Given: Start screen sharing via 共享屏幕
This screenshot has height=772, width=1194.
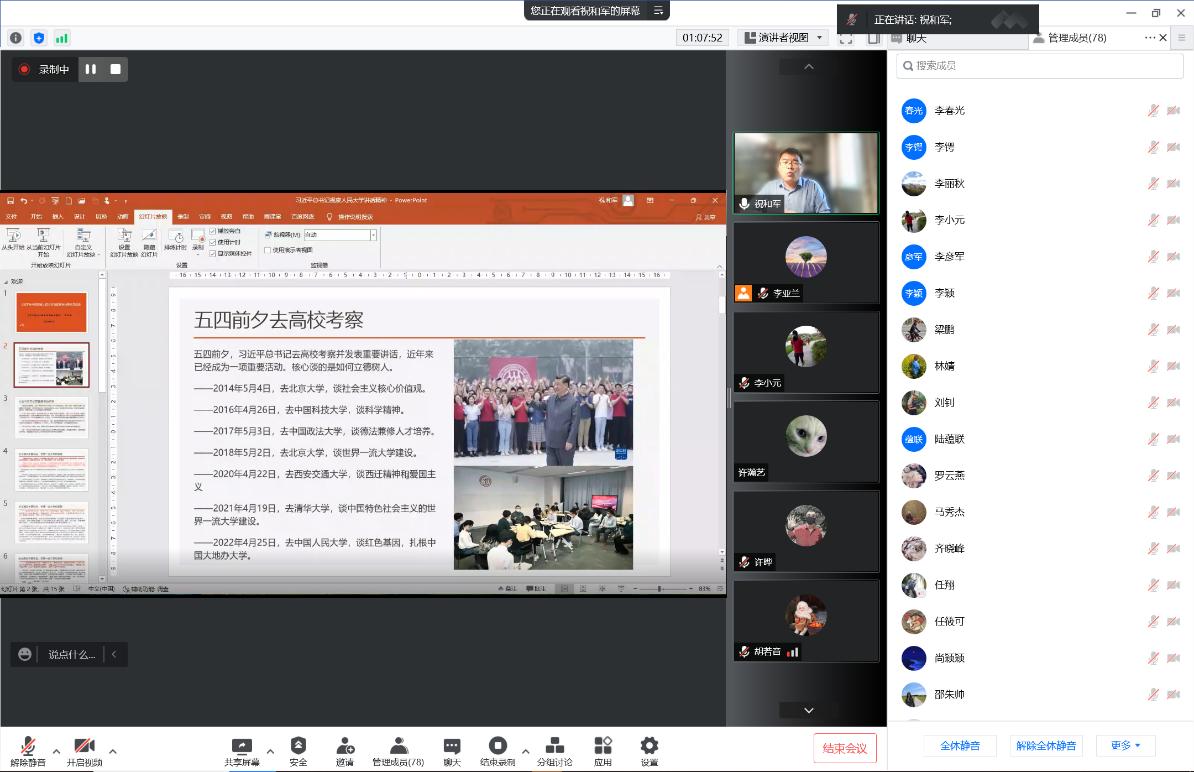Looking at the screenshot, I should click(x=241, y=749).
